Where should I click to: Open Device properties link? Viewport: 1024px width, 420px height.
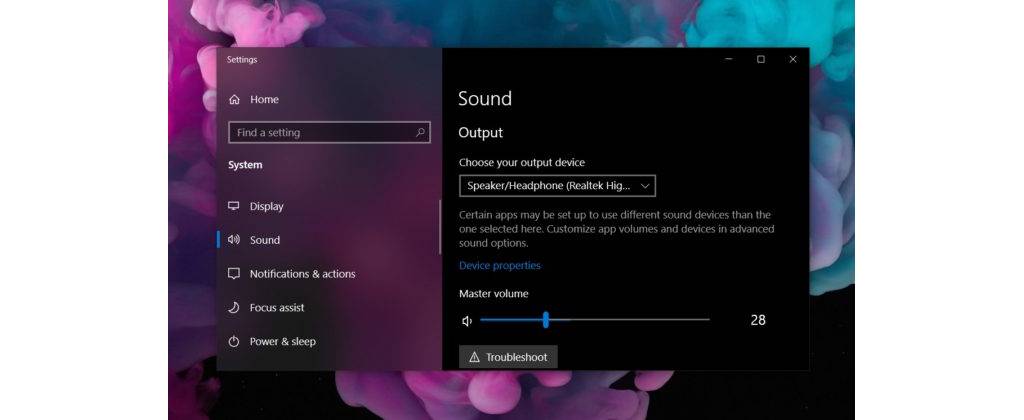pyautogui.click(x=500, y=265)
